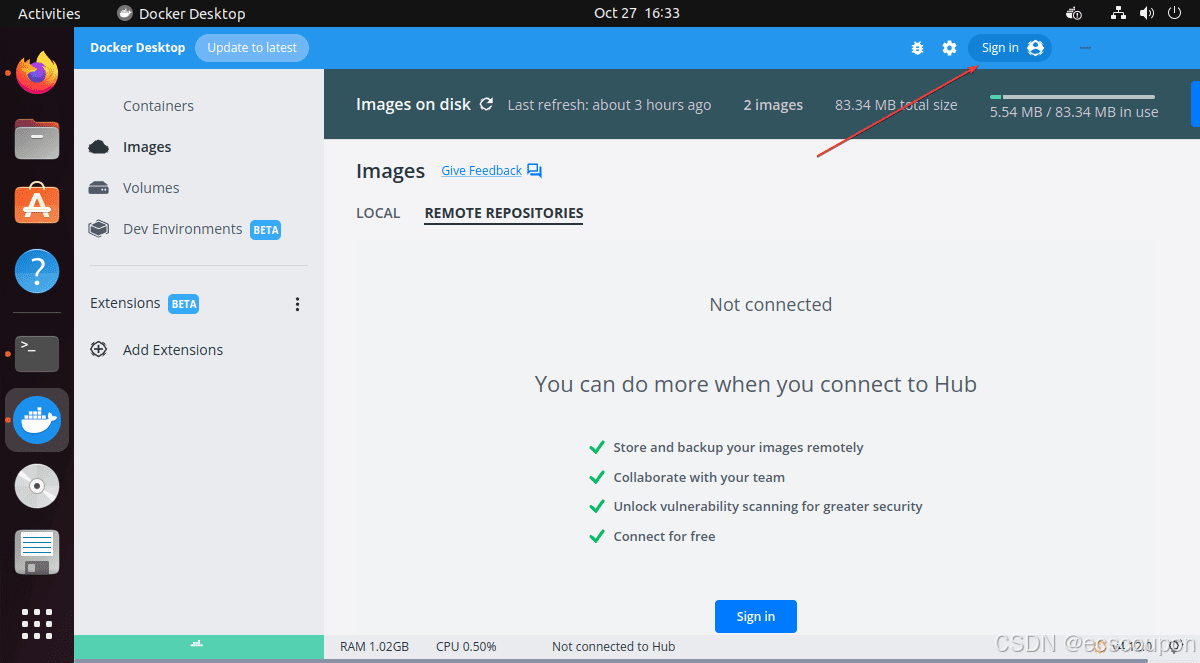Click the Extensions BETA heading
This screenshot has width=1200, height=663.
click(x=144, y=303)
